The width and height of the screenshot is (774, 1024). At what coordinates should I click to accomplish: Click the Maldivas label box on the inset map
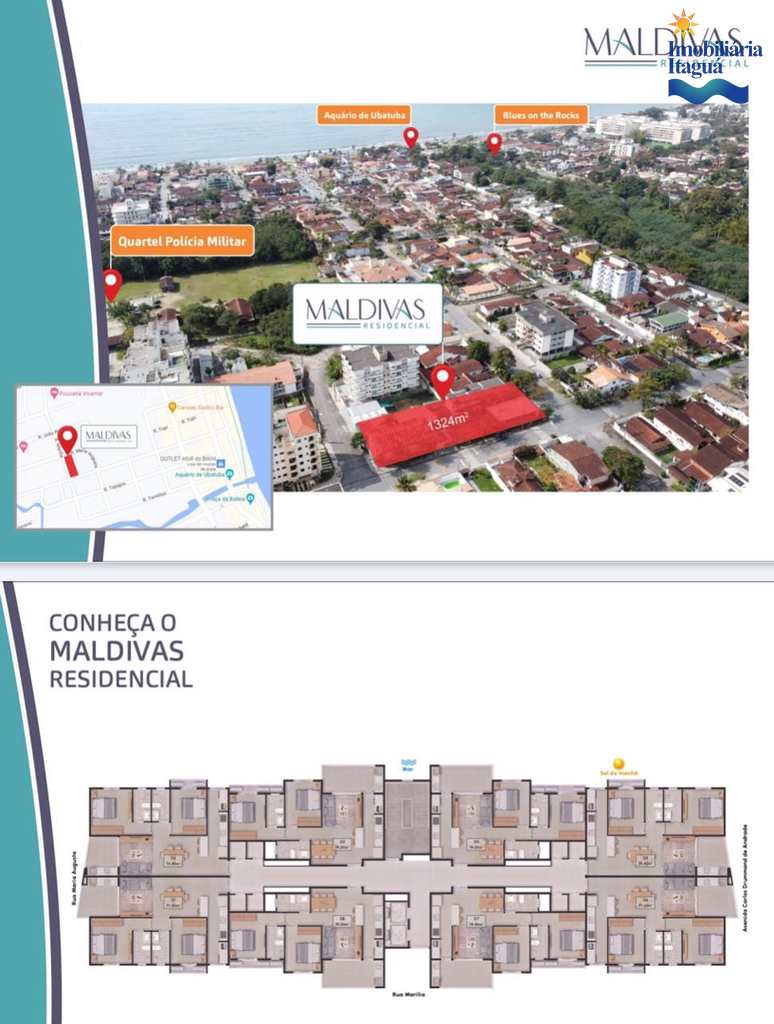coord(108,435)
